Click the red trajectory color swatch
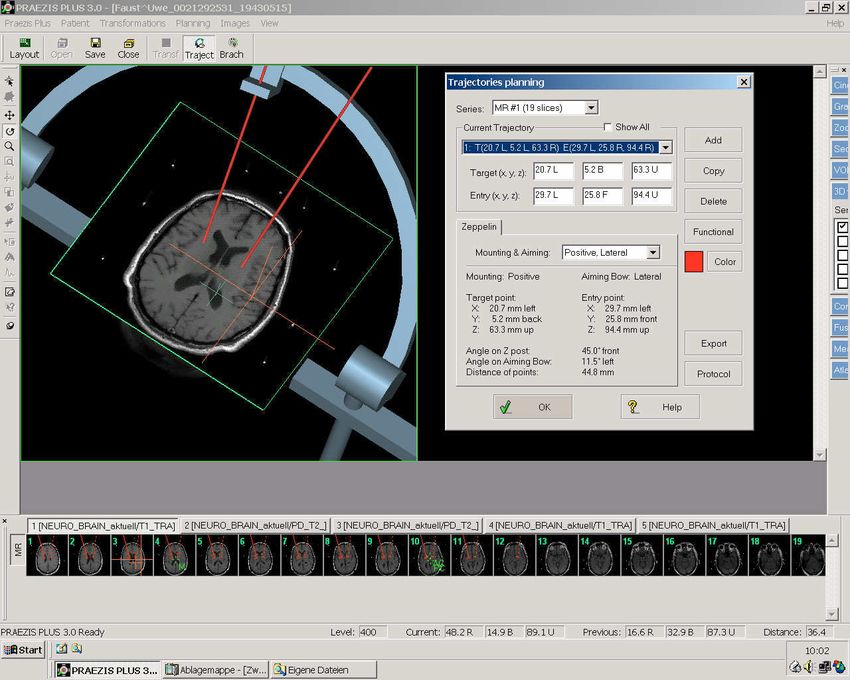Screen dimensions: 850x680 point(694,262)
